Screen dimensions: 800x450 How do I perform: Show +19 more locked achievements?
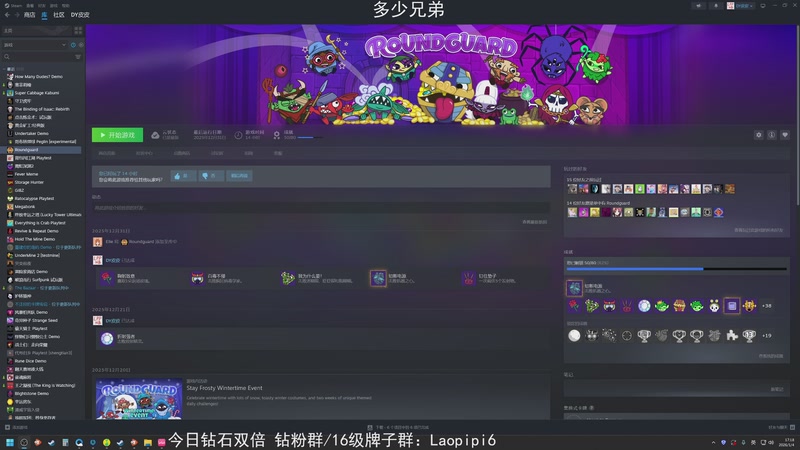pyautogui.click(x=766, y=336)
